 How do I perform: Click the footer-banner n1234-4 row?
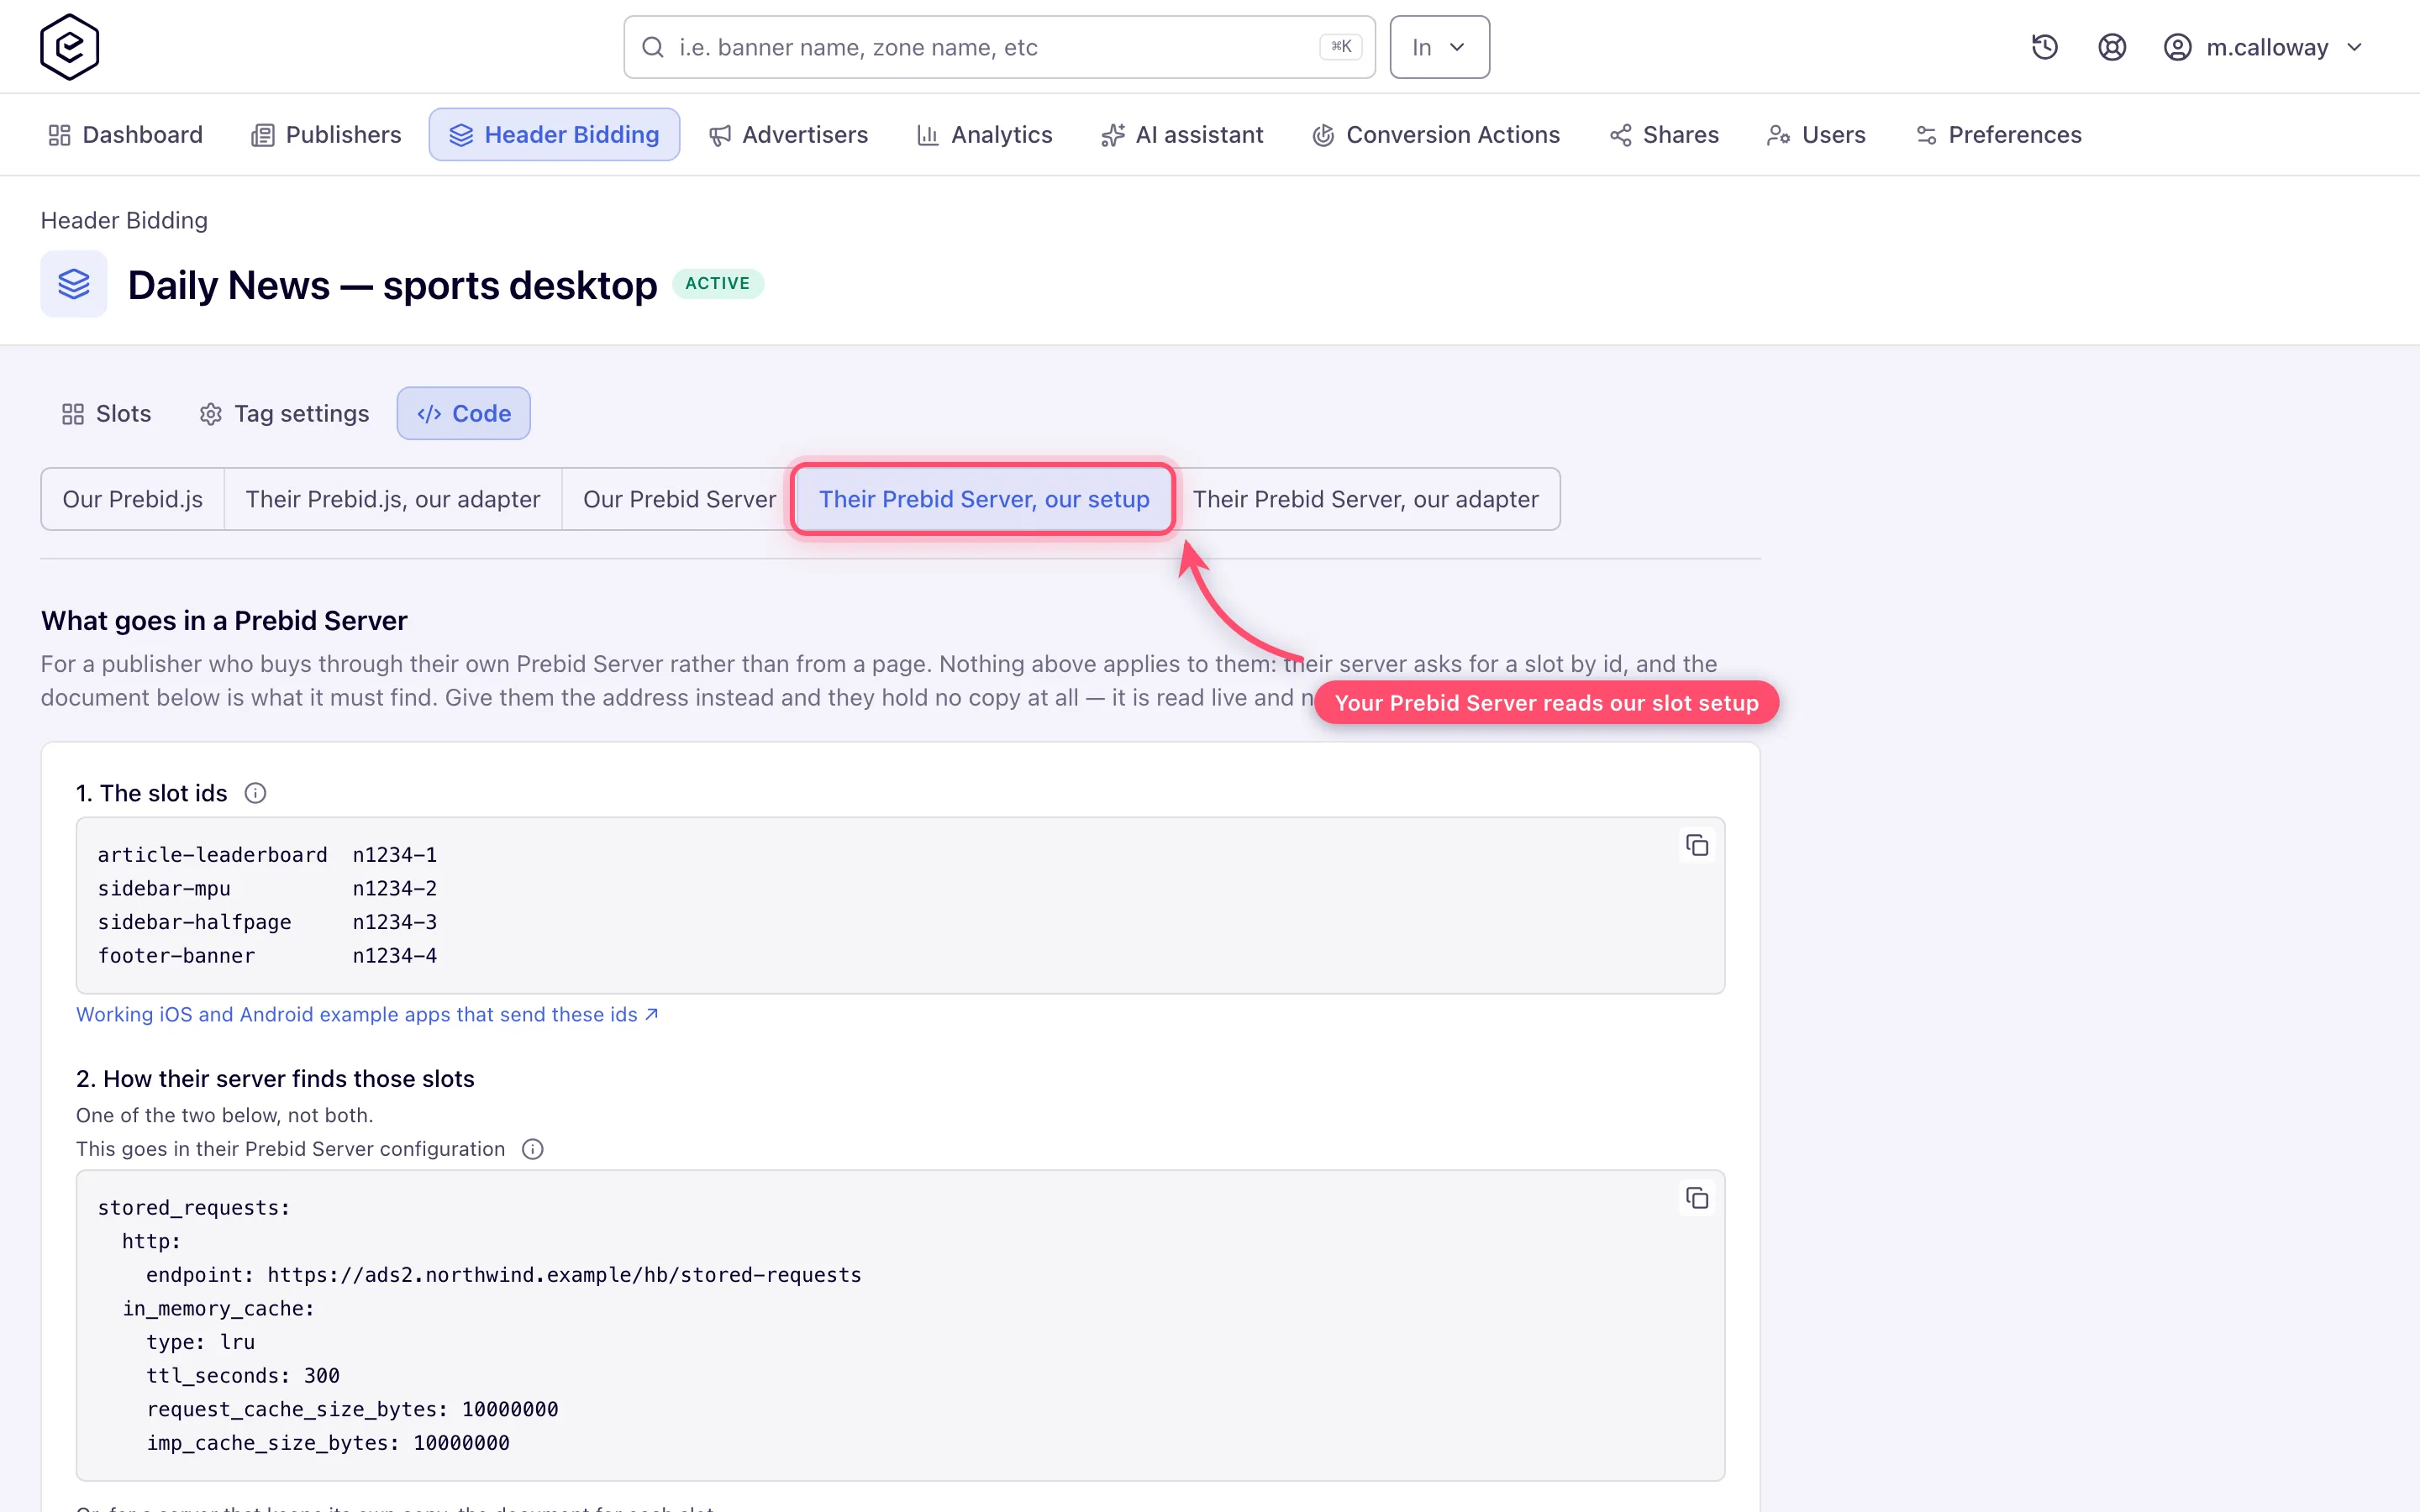click(x=267, y=956)
